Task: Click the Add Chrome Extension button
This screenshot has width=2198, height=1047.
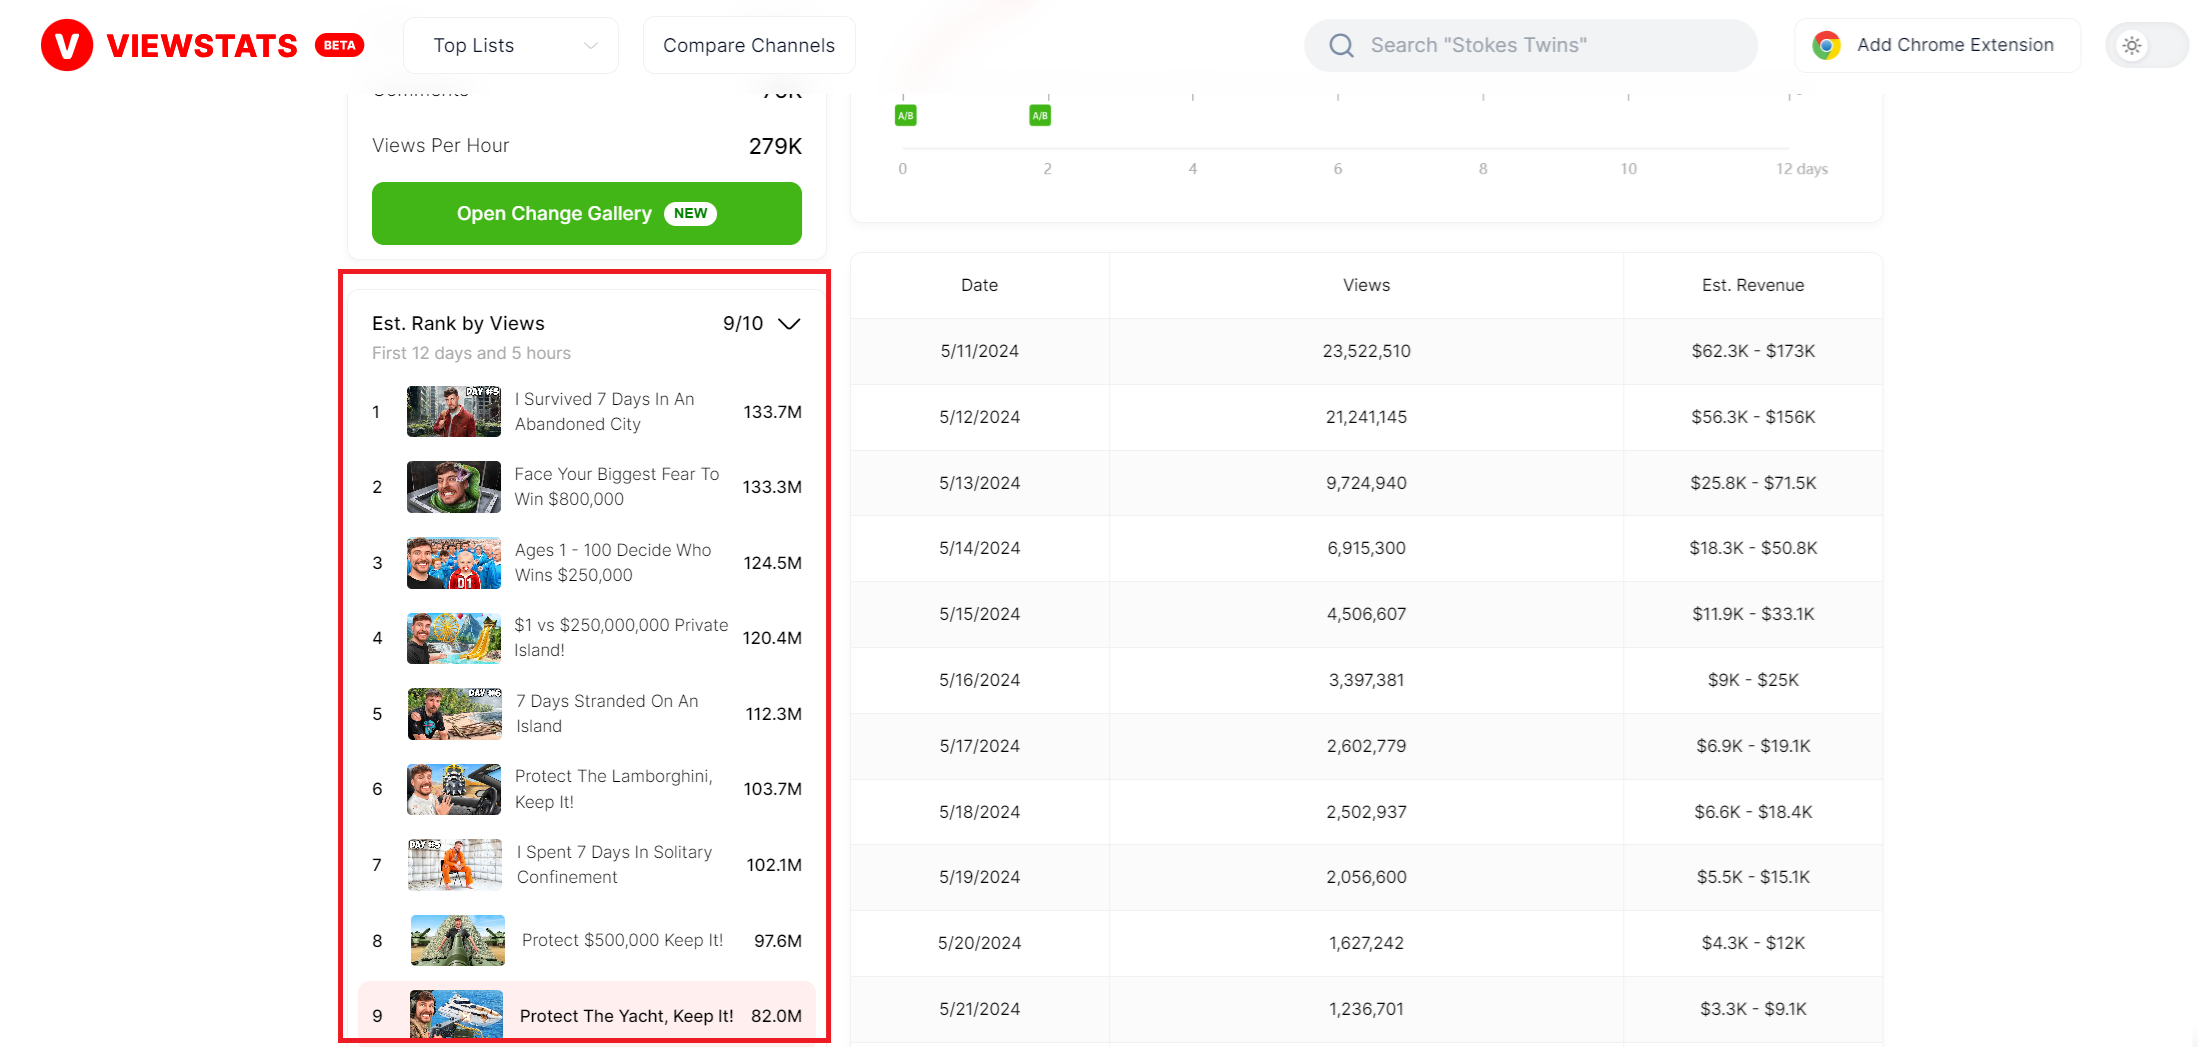Action: (1937, 44)
